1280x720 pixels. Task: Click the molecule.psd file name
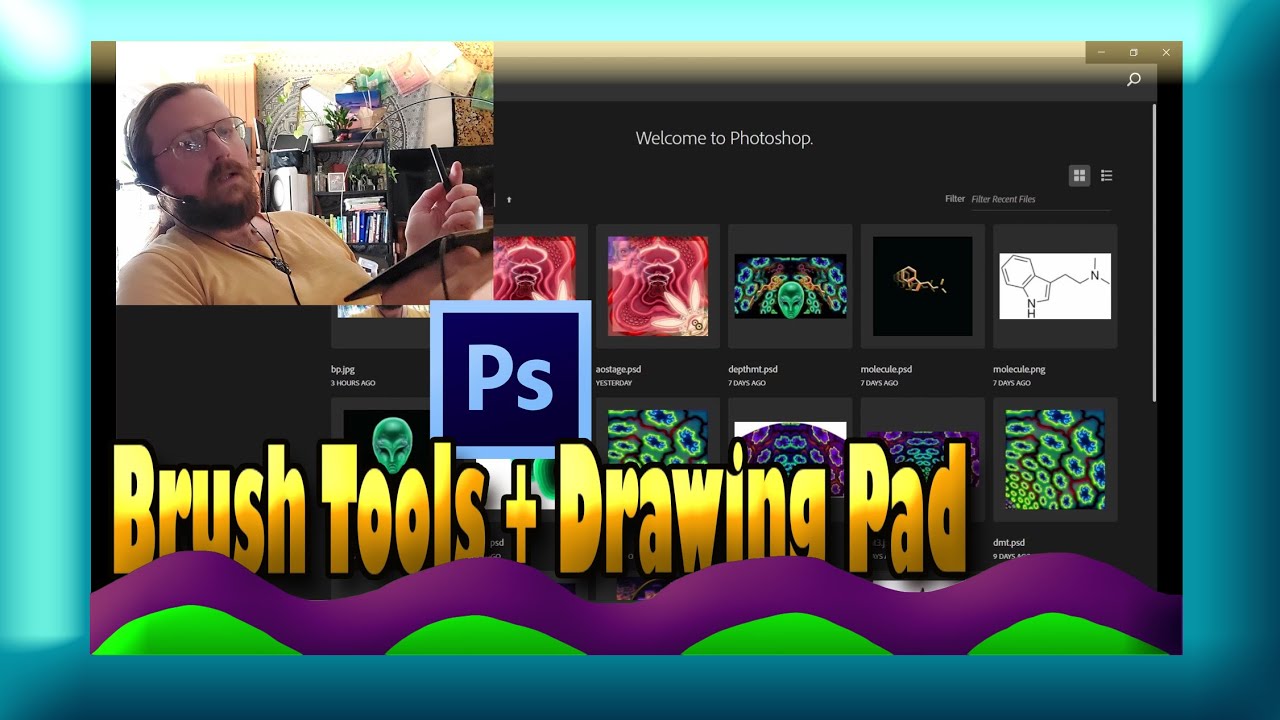tap(887, 369)
